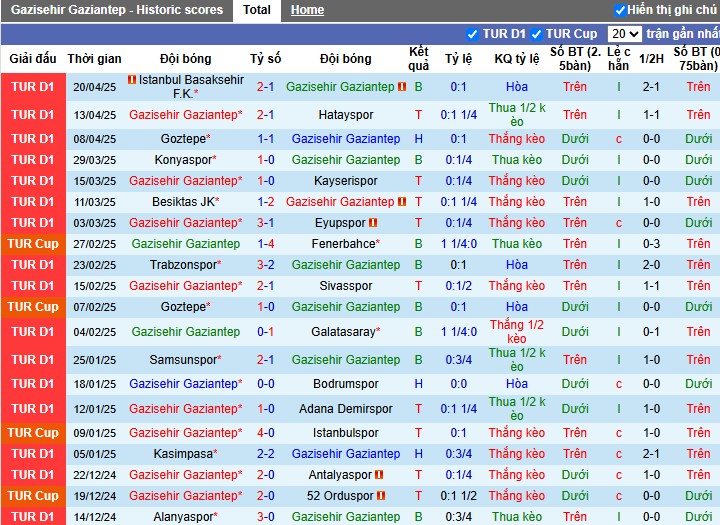Open the Alanyaspor team link
This screenshot has width=720, height=525.
pyautogui.click(x=183, y=517)
